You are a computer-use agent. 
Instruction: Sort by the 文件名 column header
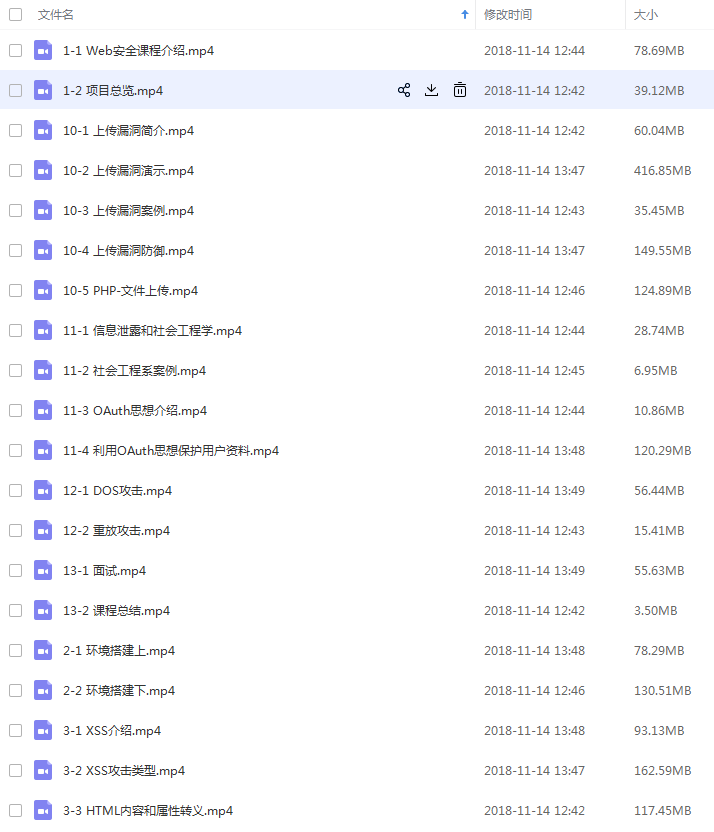click(x=56, y=15)
